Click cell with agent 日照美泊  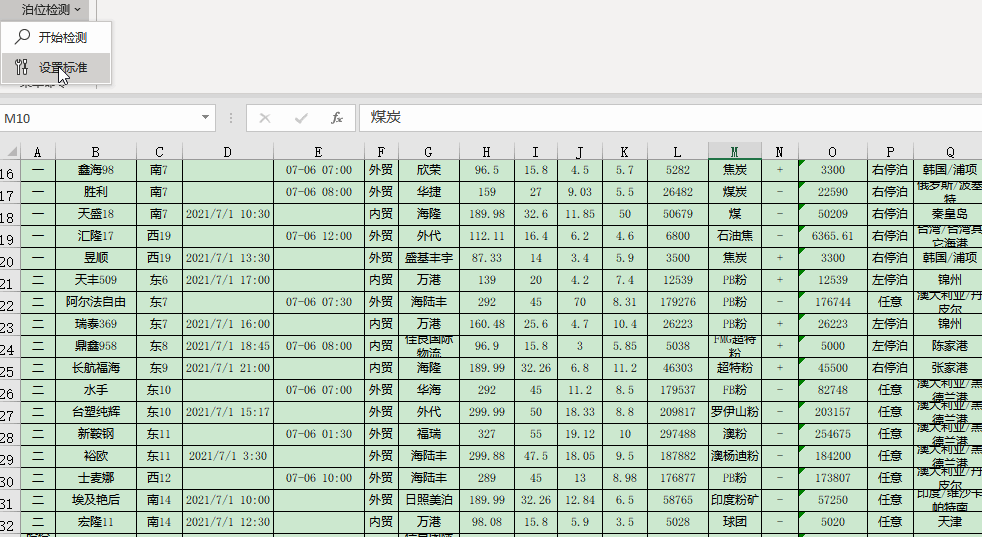(x=429, y=499)
